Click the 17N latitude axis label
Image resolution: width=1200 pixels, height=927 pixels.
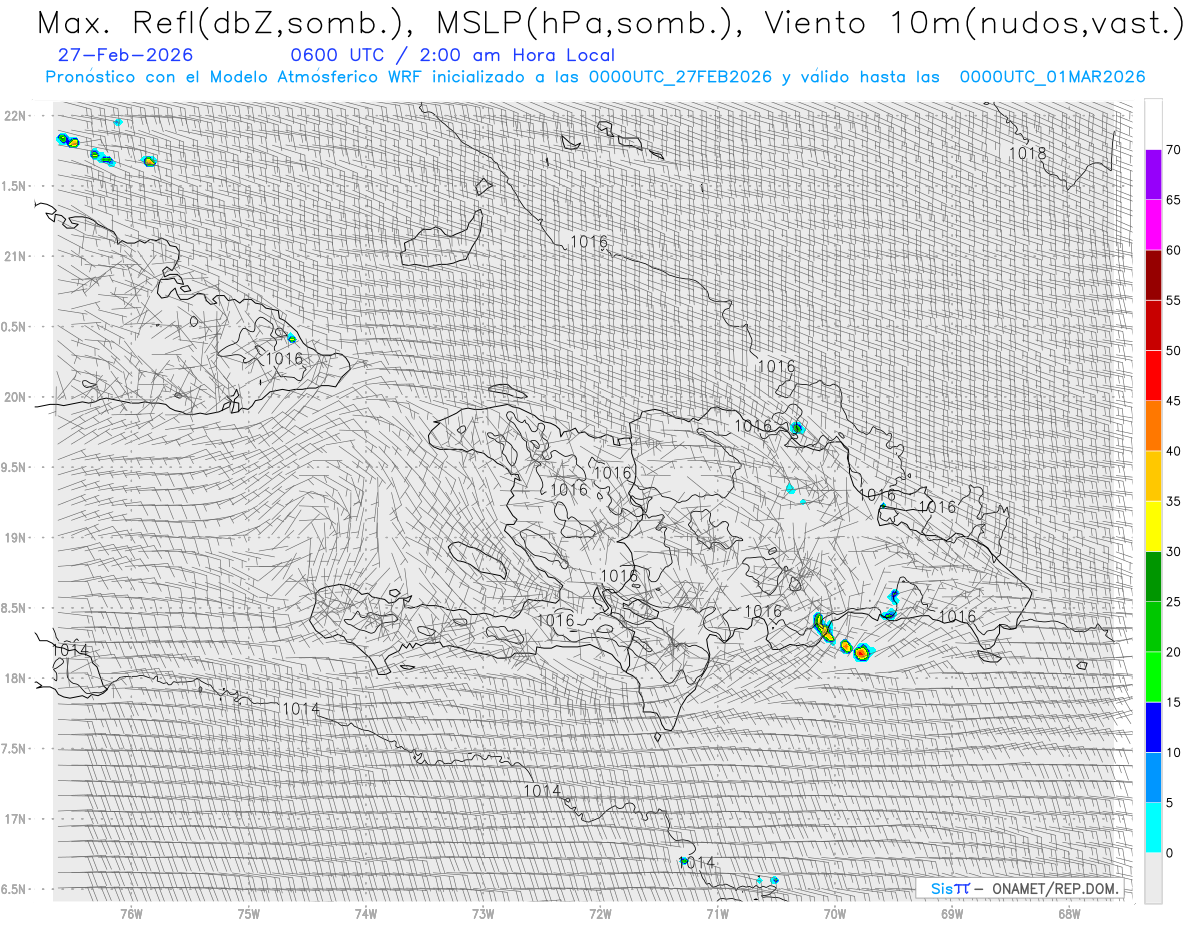pos(16,820)
